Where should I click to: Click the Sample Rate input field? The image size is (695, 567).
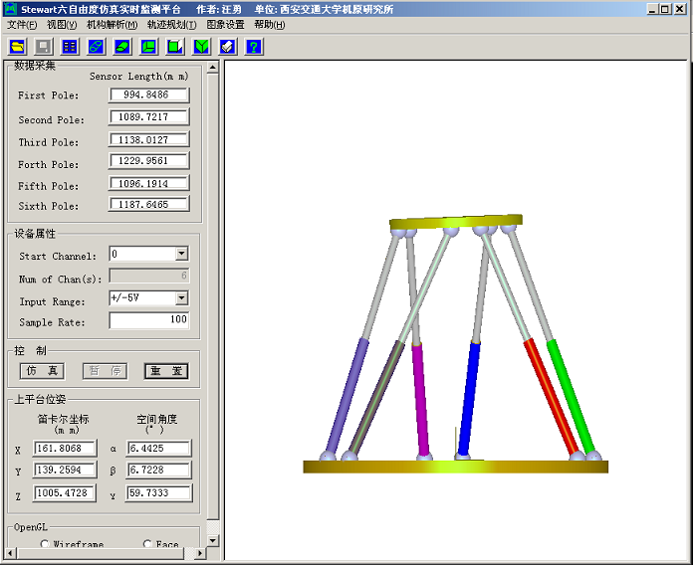pos(148,321)
